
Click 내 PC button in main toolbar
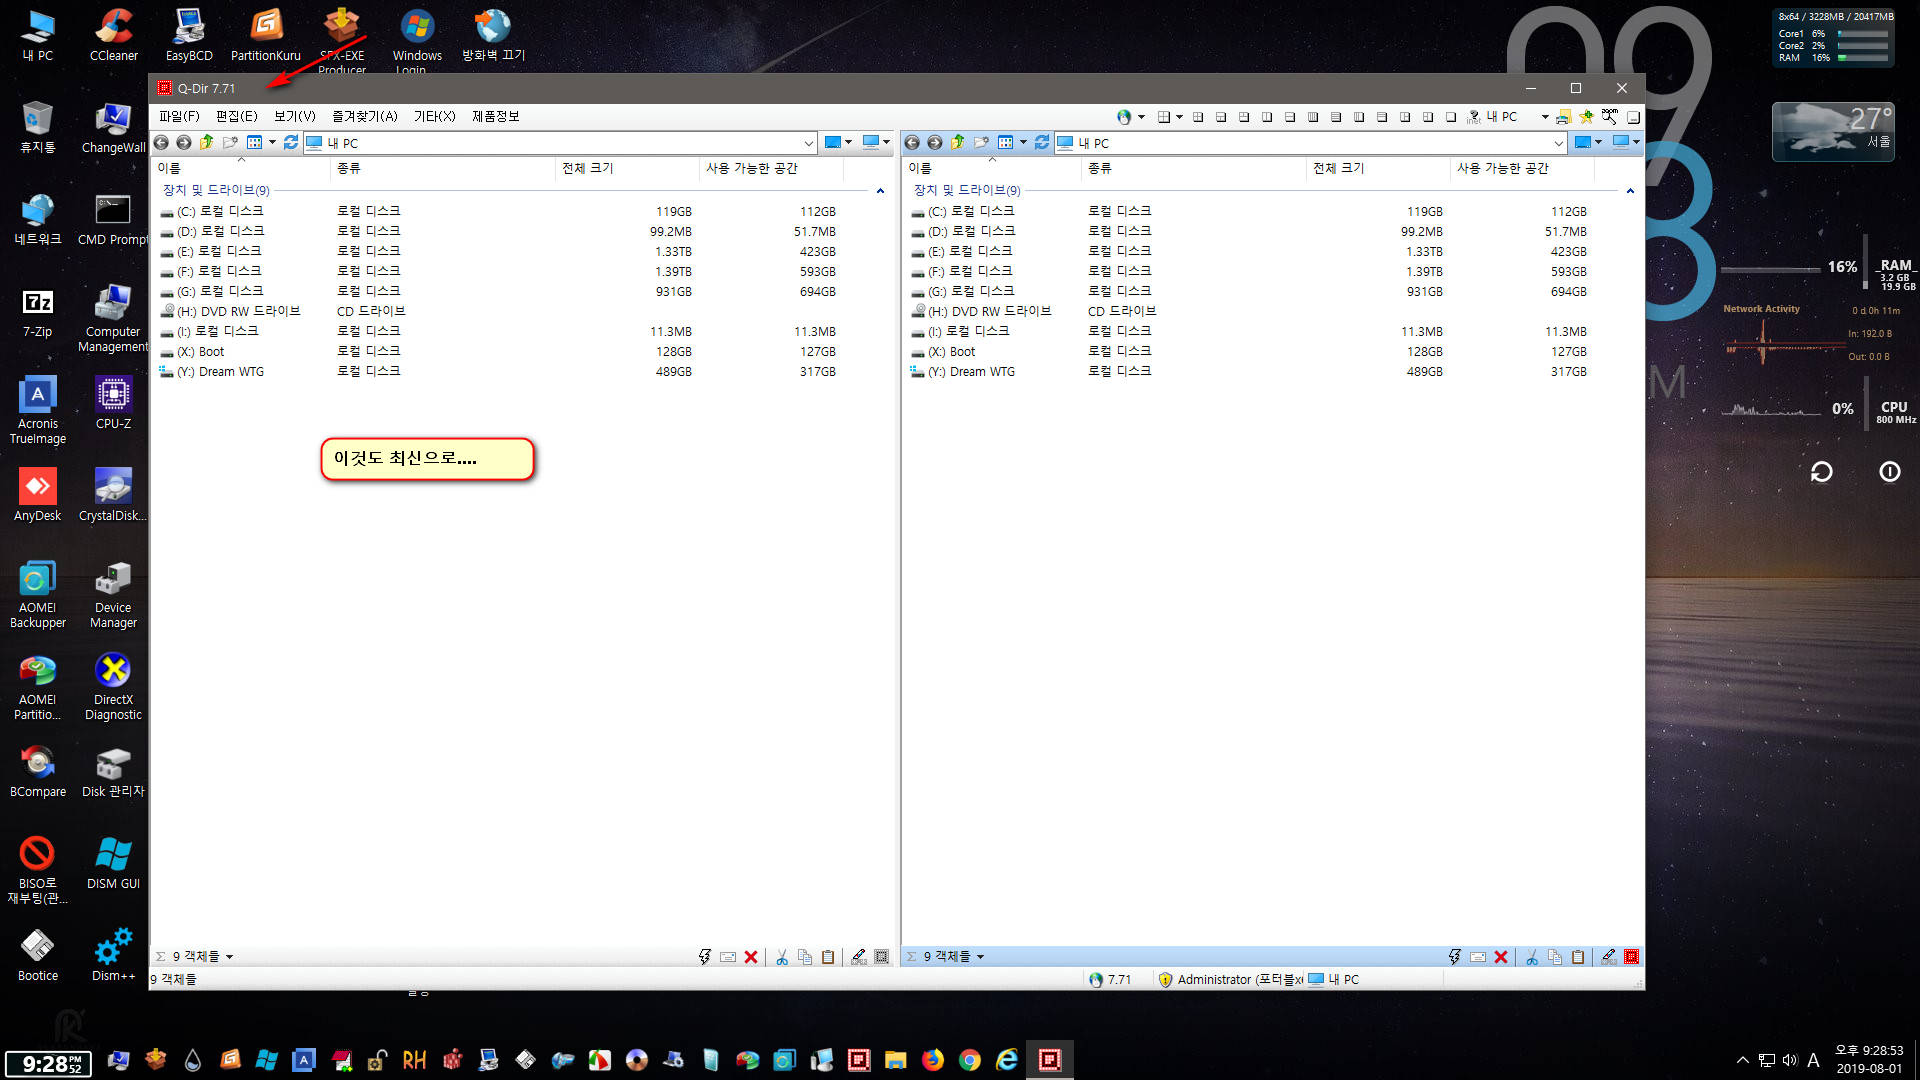coord(1502,117)
